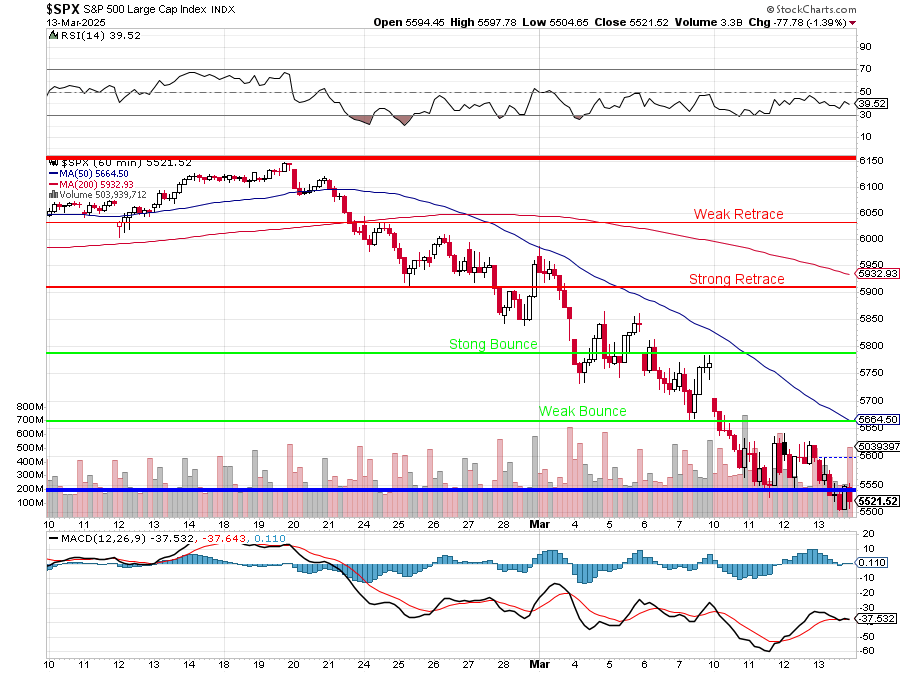Viewport: 900px width, 673px height.
Task: Select the "Strong Retrace" annotation label
Action: pyautogui.click(x=736, y=279)
